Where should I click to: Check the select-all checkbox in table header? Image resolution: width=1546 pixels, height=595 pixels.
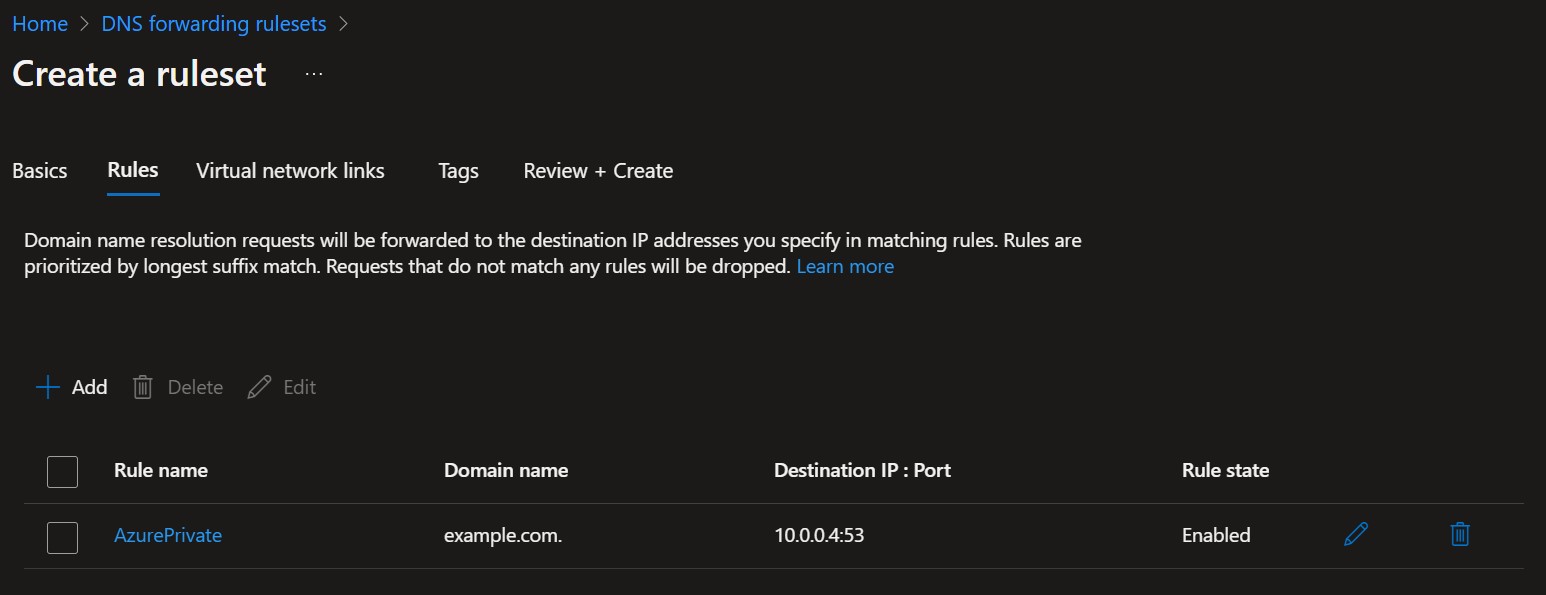pos(62,471)
